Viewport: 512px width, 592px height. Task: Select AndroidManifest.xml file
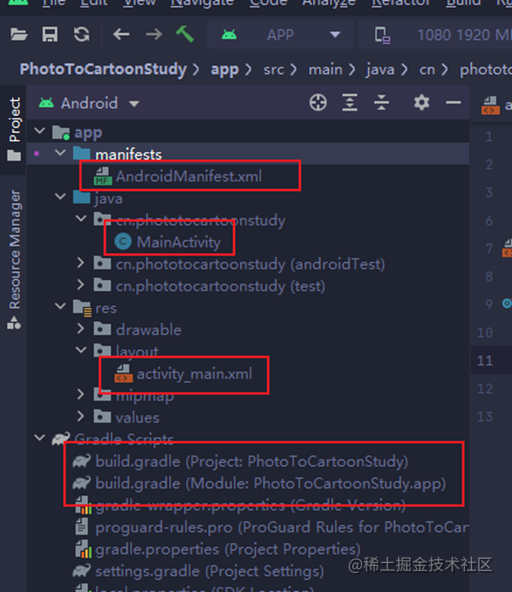tap(189, 176)
